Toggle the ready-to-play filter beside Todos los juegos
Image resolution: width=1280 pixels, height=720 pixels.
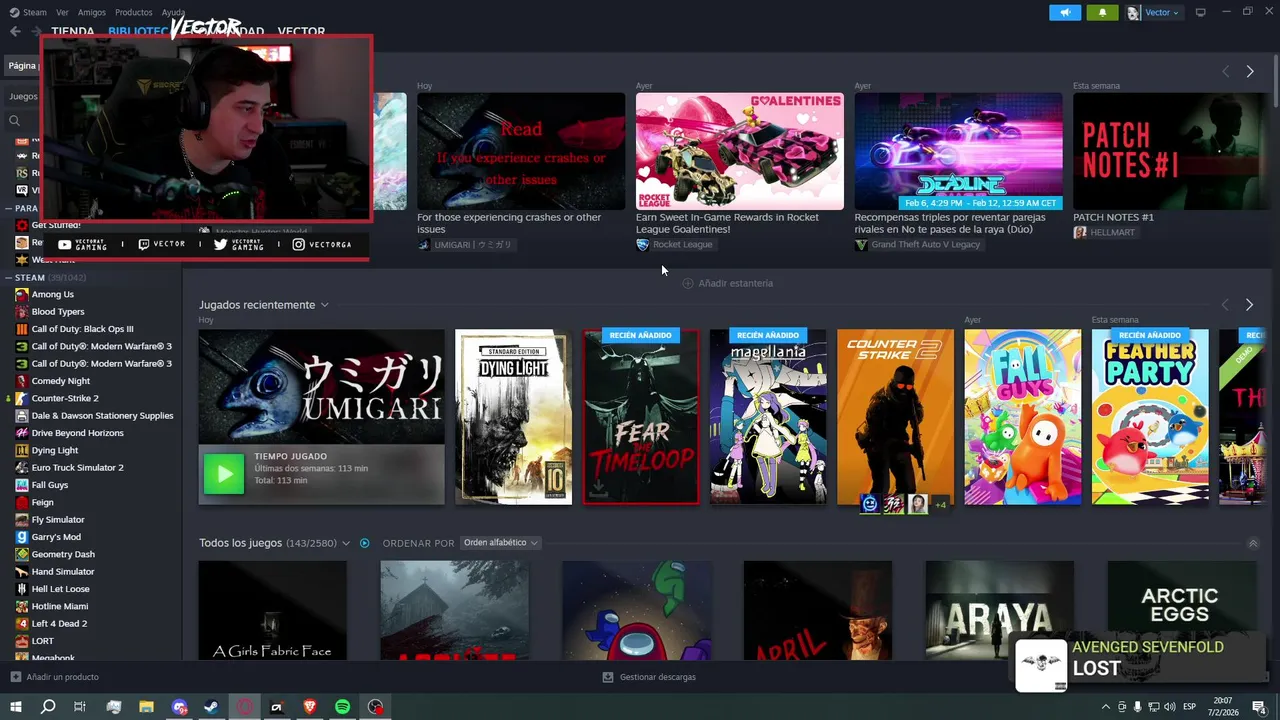(365, 543)
